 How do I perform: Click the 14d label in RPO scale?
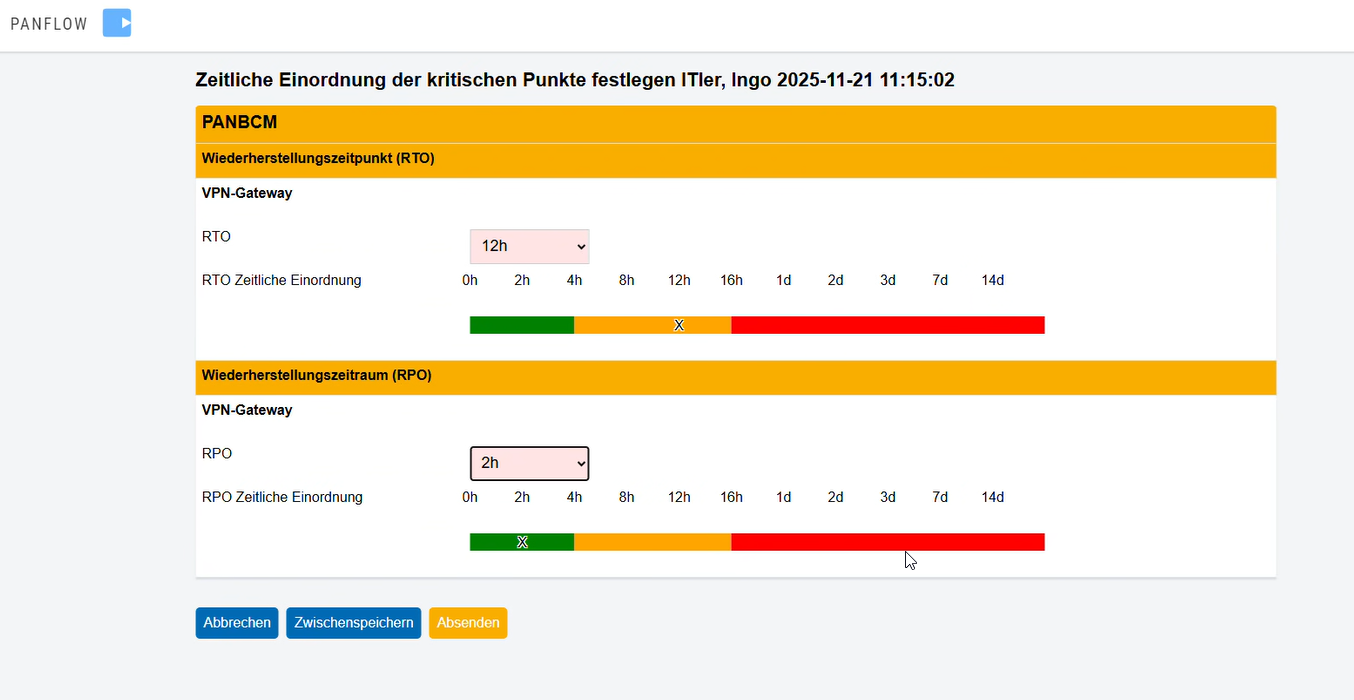(x=992, y=497)
